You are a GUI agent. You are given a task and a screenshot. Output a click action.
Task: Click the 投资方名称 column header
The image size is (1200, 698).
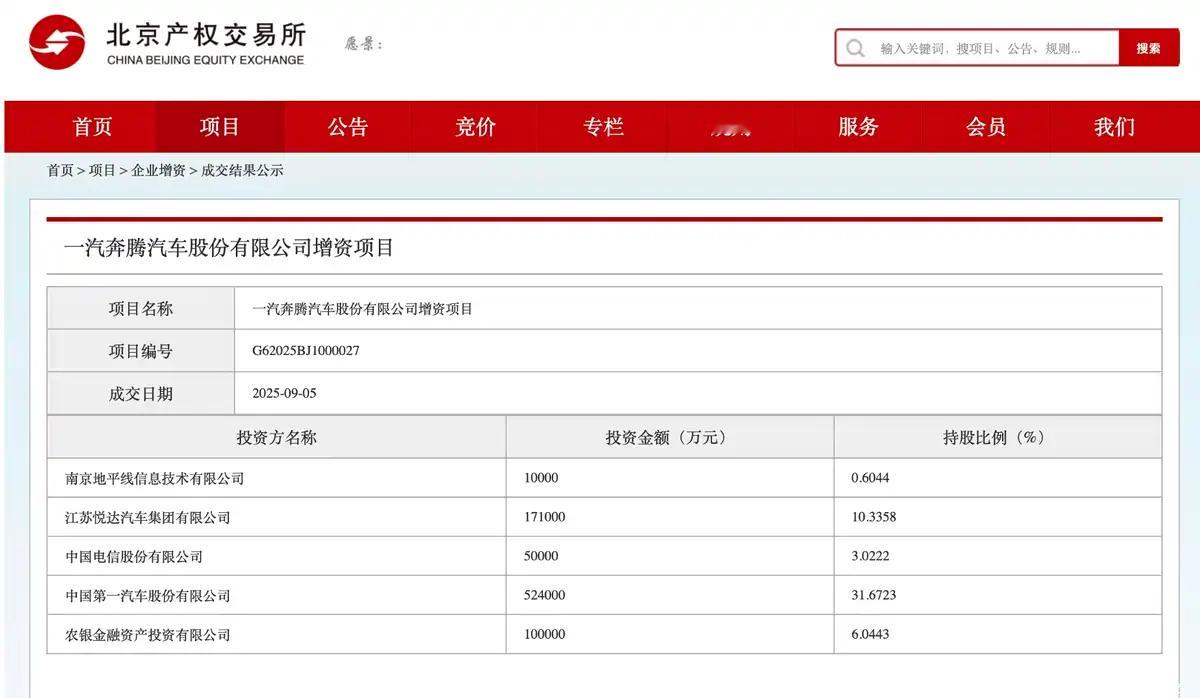click(x=277, y=437)
